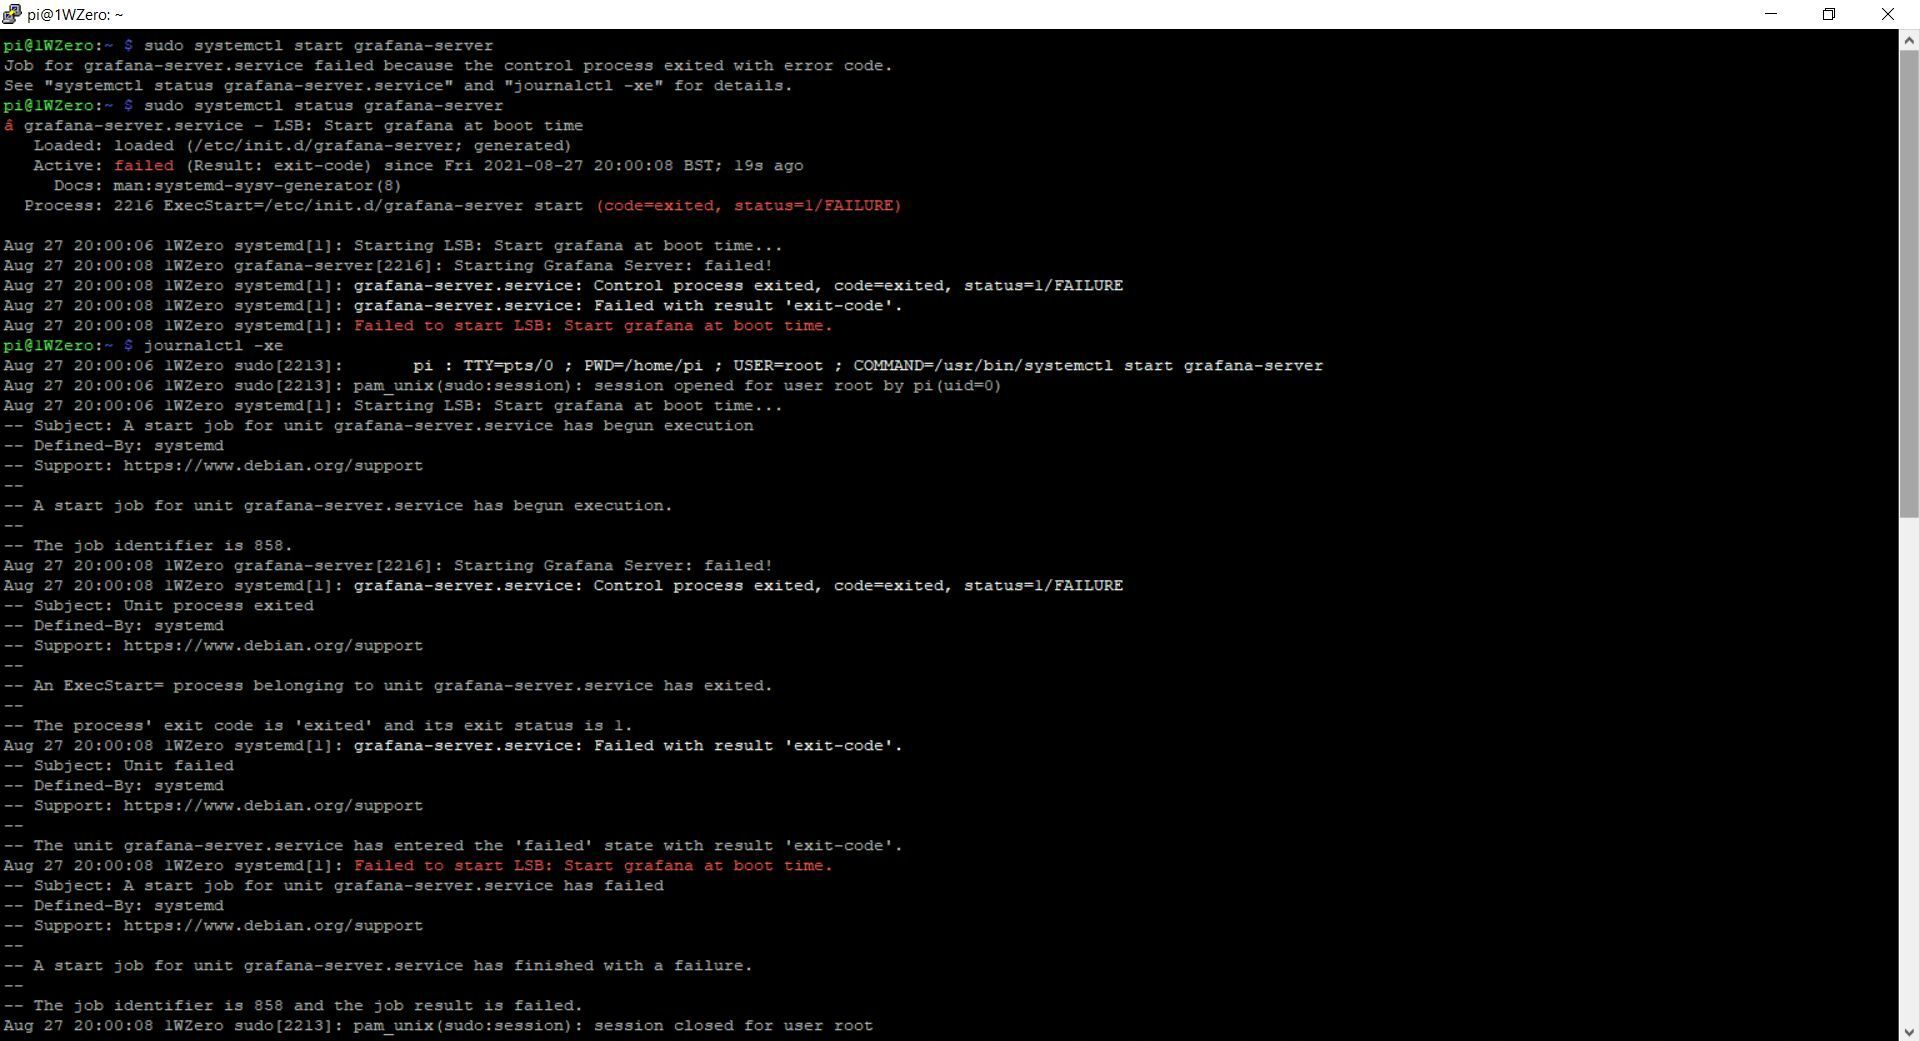Click 'sudo systemctl start grafana-server' command text
The width and height of the screenshot is (1920, 1041).
[x=318, y=45]
